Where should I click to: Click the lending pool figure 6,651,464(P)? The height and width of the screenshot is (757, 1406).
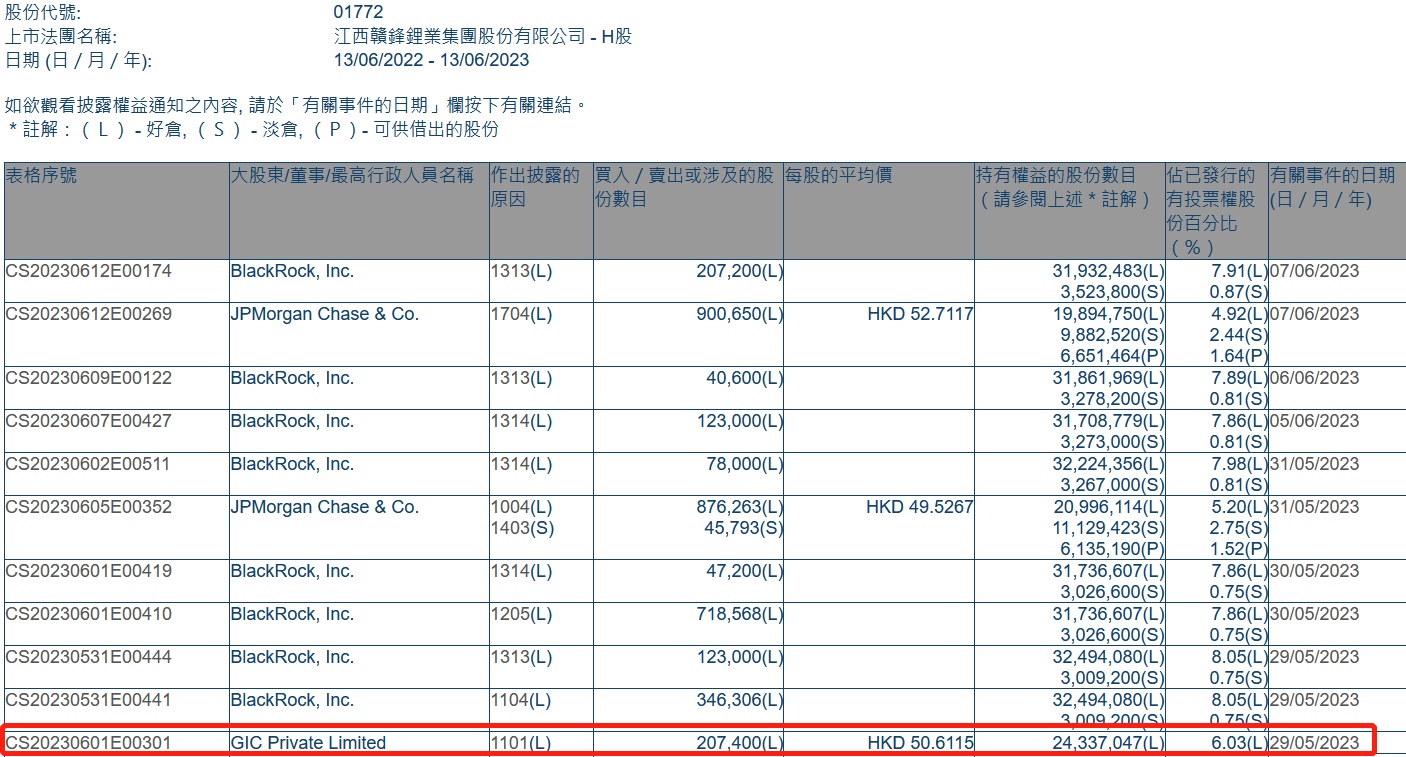[1114, 356]
